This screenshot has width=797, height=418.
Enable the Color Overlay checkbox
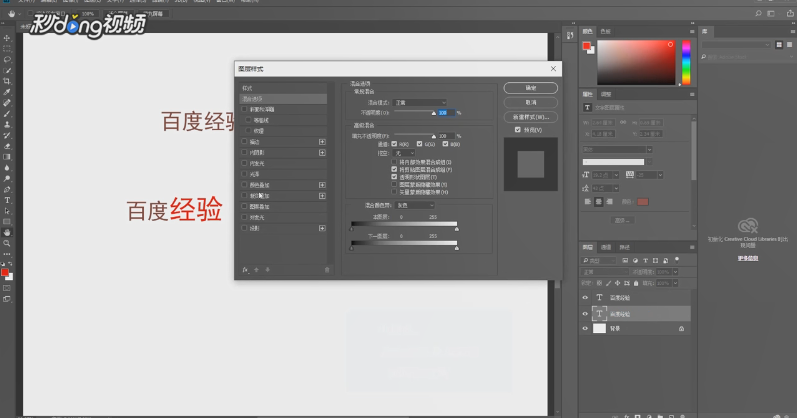click(244, 185)
